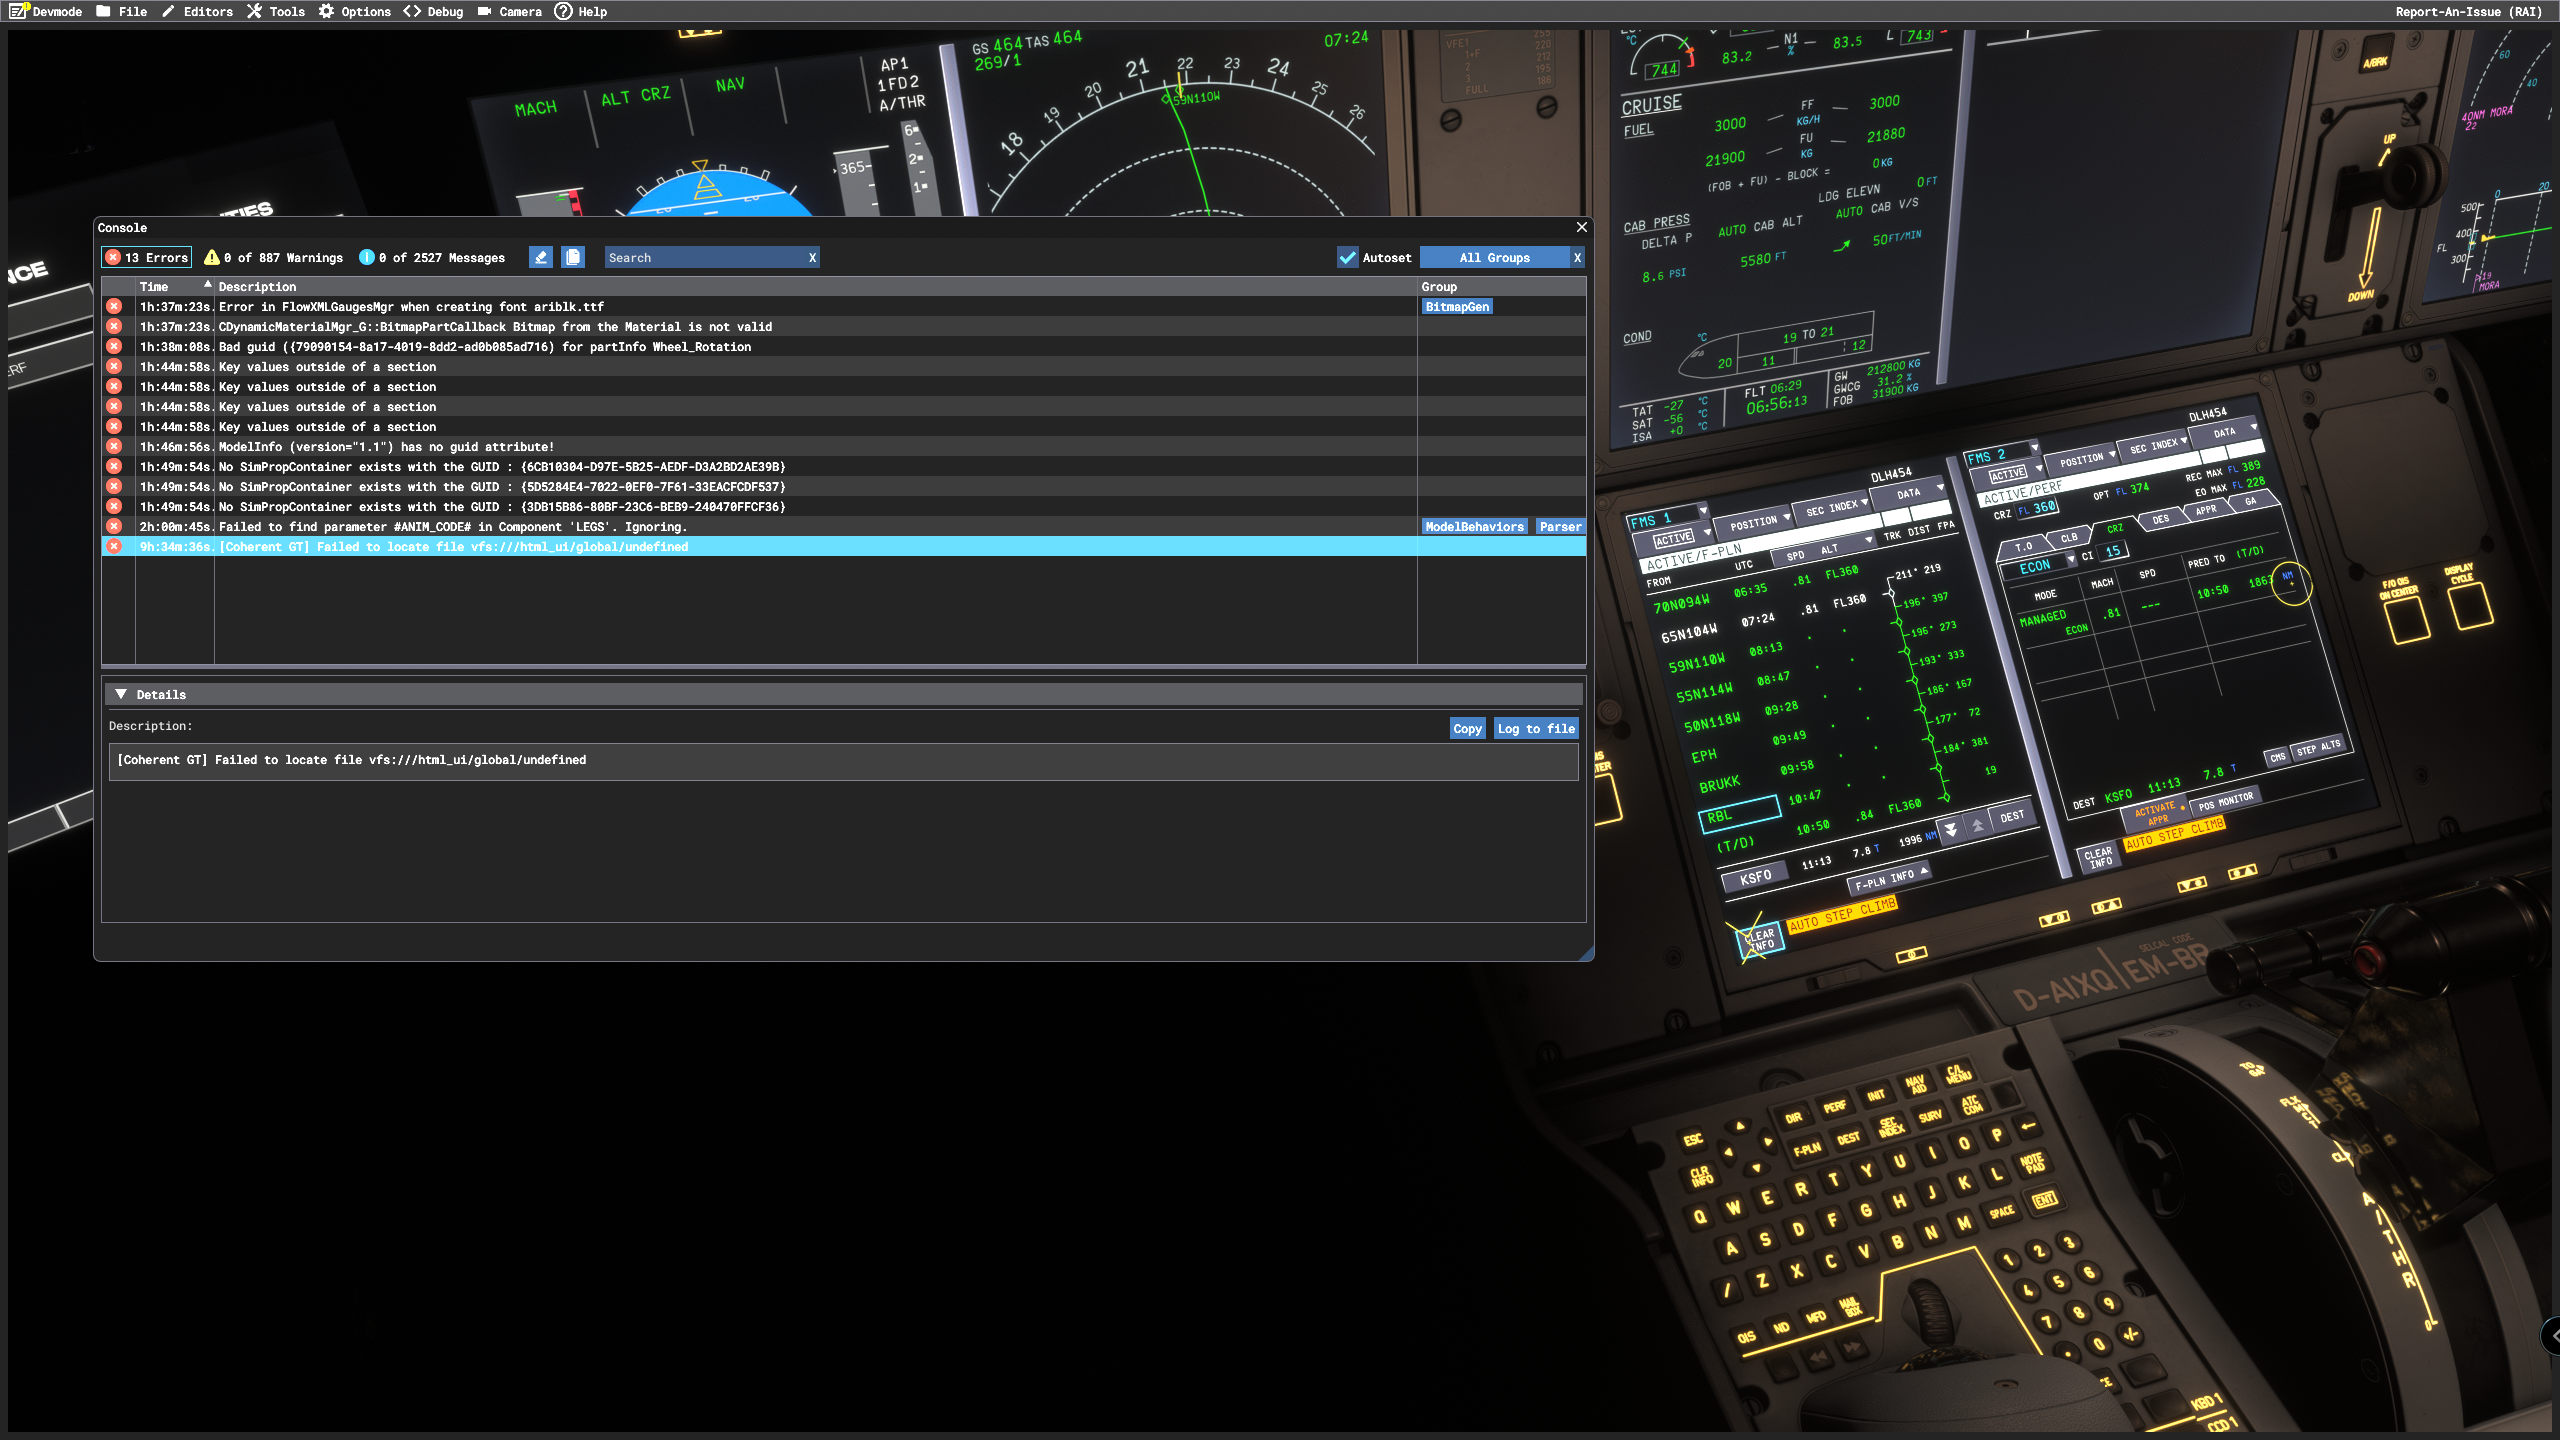Open the All Groups dropdown
Viewport: 2560px width, 1440px height.
pyautogui.click(x=1494, y=257)
